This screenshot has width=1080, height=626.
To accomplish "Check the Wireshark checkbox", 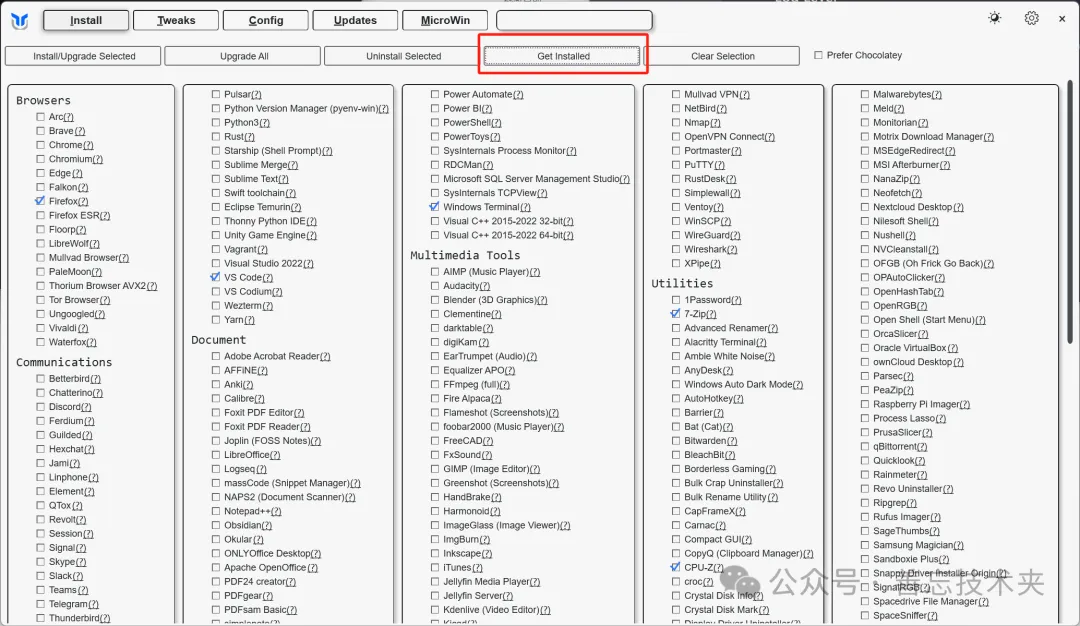I will 676,249.
